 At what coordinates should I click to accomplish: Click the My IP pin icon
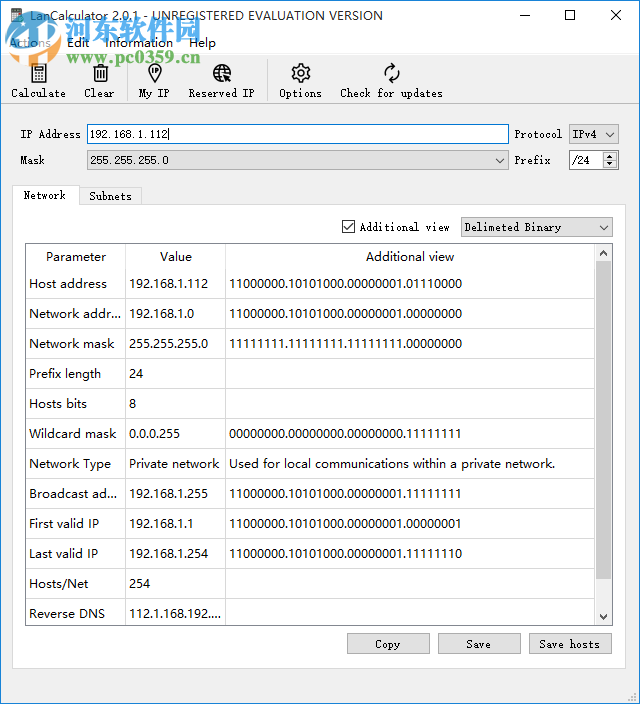pyautogui.click(x=154, y=73)
